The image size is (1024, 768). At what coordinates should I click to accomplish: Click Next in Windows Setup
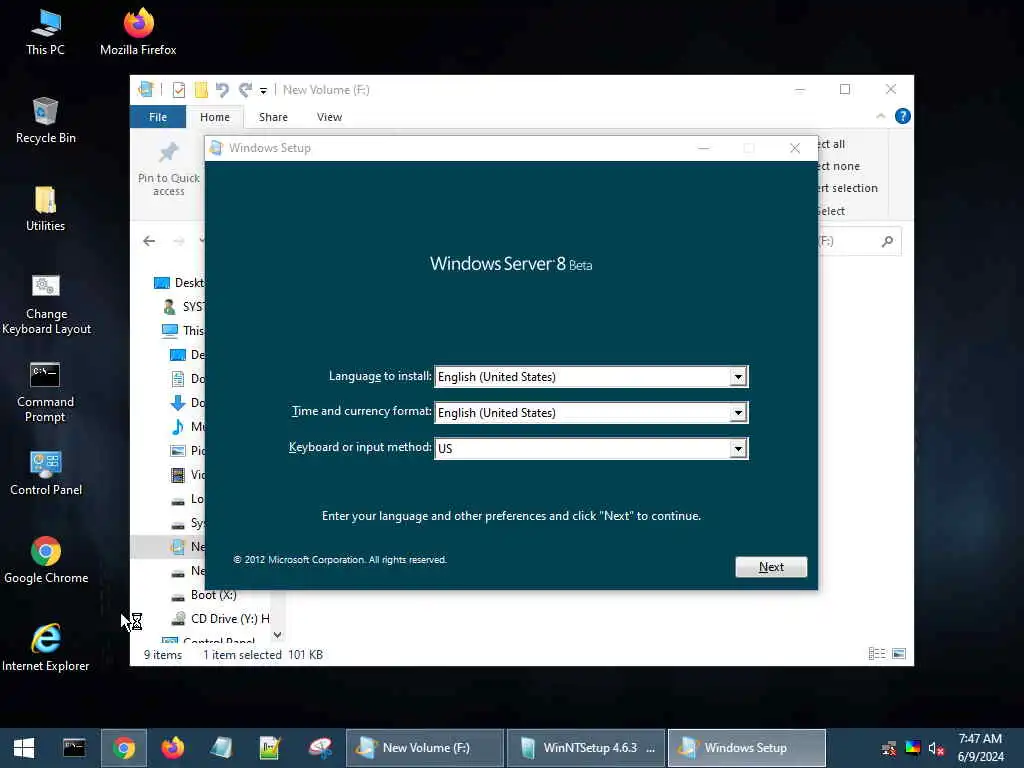point(771,567)
